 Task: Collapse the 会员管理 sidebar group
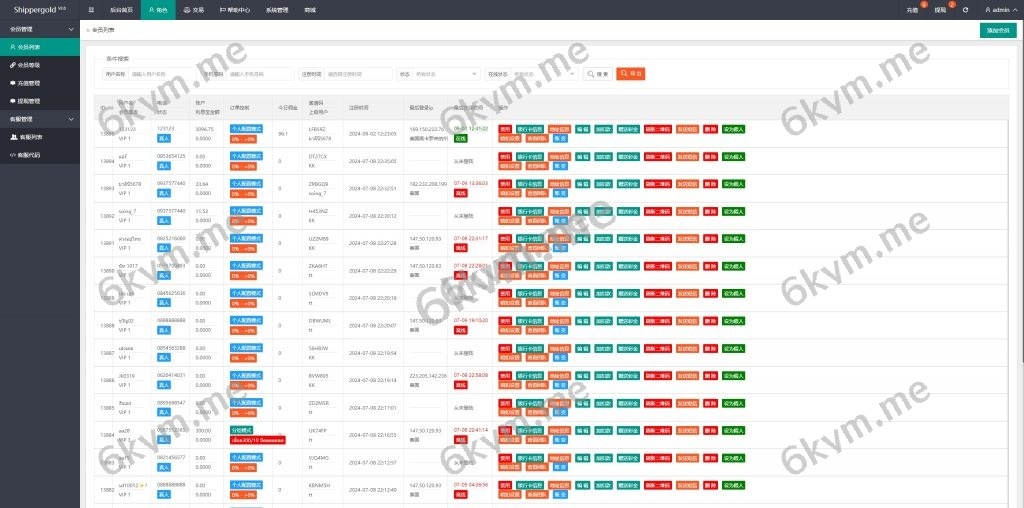[40, 29]
